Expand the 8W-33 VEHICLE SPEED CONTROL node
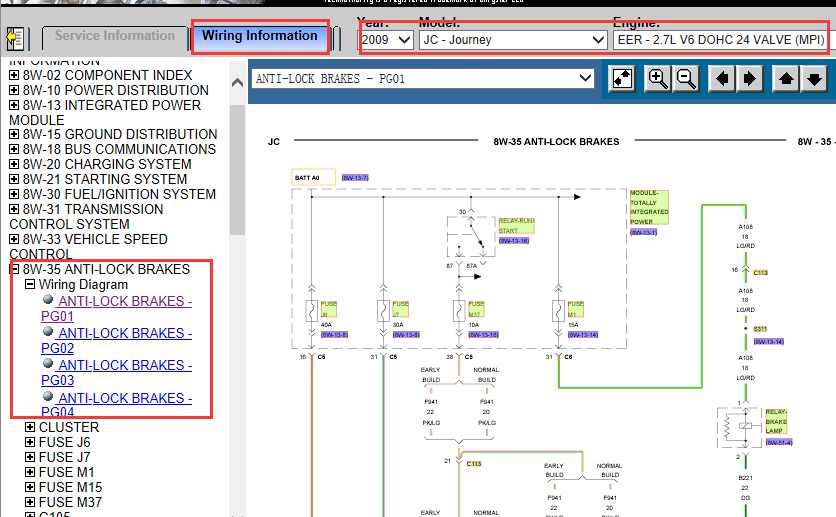The width and height of the screenshot is (836, 517). point(14,239)
